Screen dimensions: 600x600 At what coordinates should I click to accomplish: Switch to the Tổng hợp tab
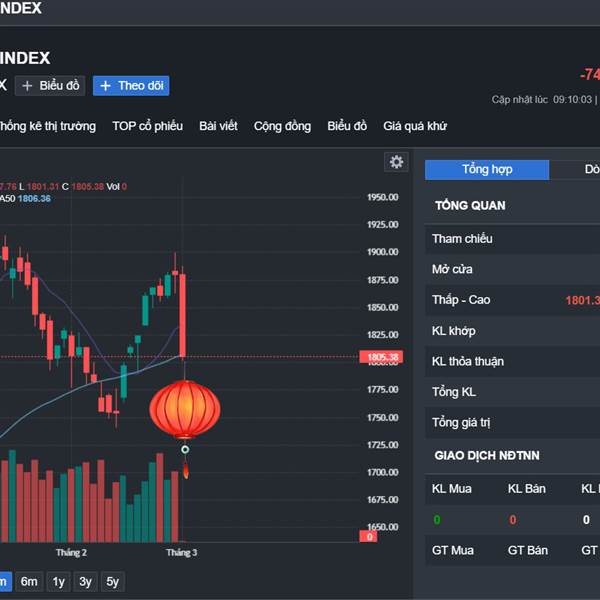[487, 170]
